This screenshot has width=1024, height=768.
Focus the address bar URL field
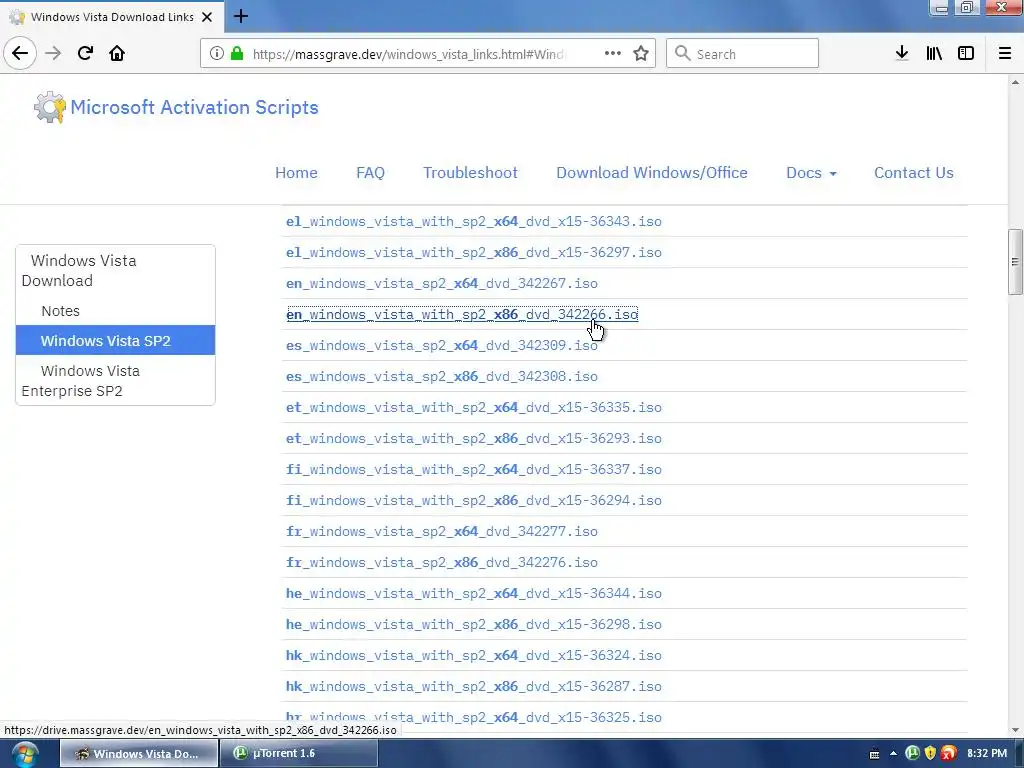point(408,54)
